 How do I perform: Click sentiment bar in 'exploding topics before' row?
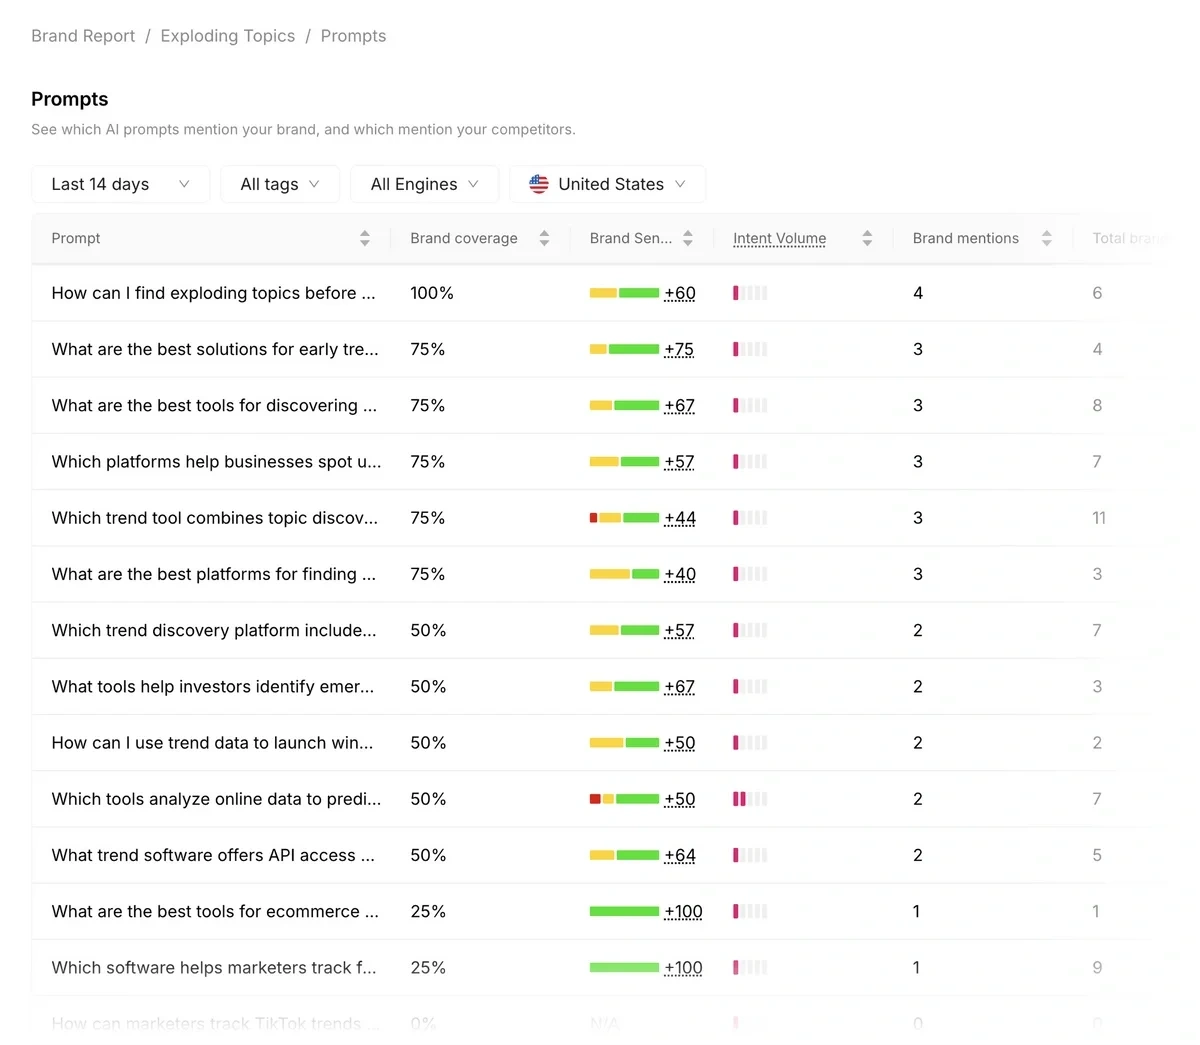pyautogui.click(x=625, y=293)
